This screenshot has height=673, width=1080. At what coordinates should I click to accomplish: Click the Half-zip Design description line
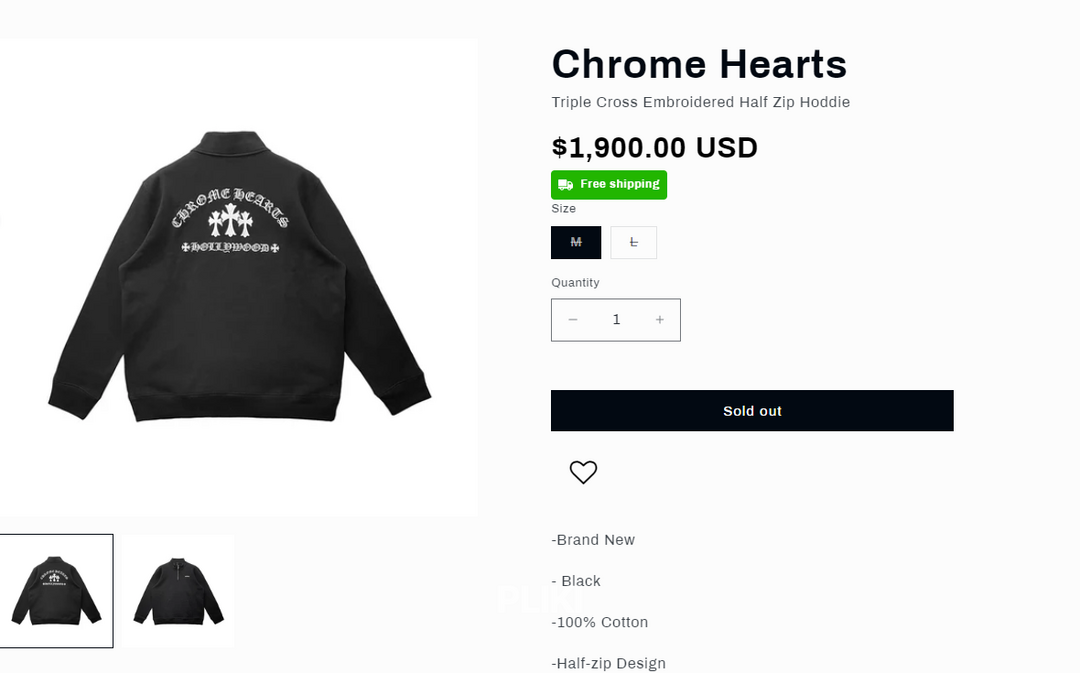(609, 663)
